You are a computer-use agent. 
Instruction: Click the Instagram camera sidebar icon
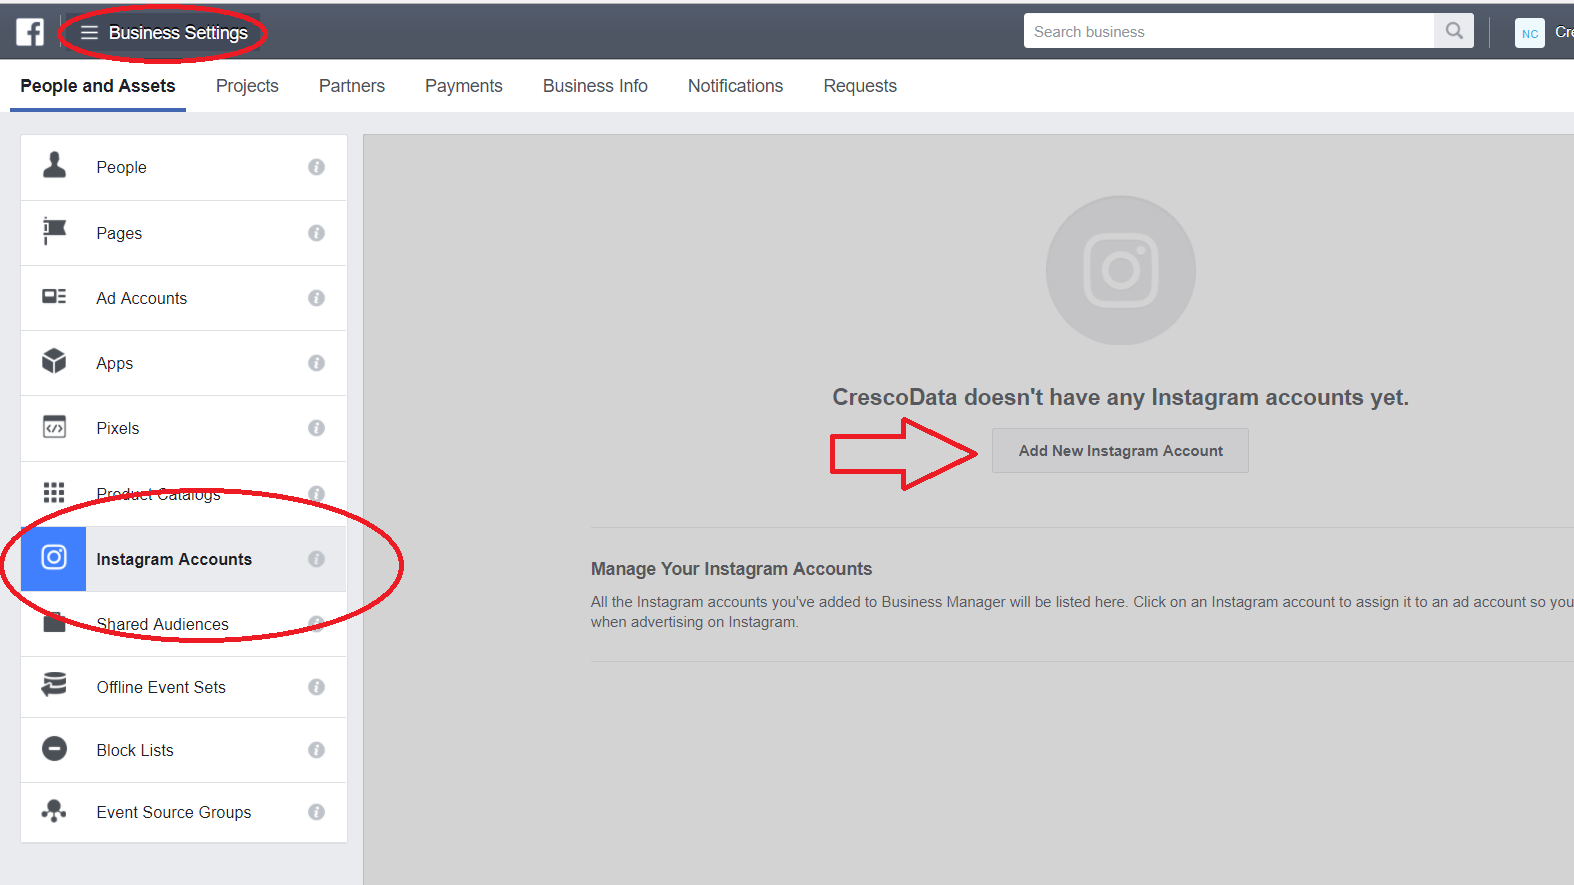pyautogui.click(x=54, y=557)
